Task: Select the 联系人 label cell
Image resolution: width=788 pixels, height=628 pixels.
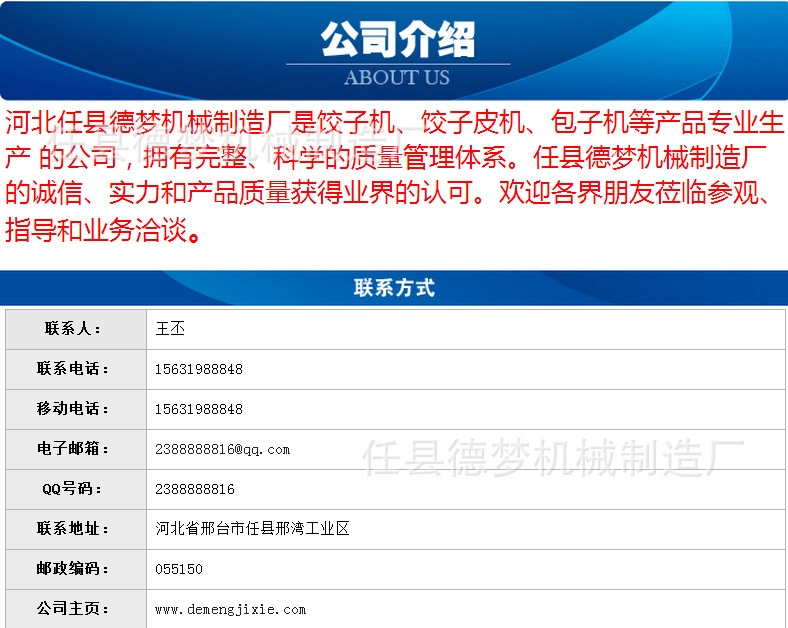Action: tap(76, 329)
